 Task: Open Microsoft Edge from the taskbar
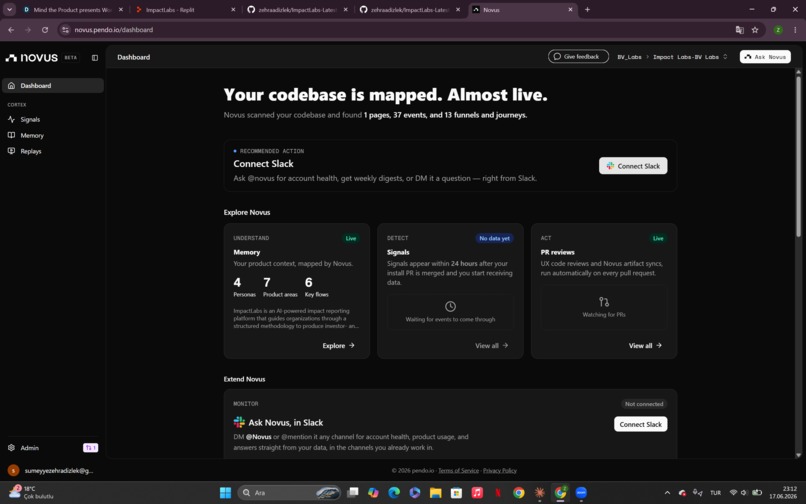394,493
